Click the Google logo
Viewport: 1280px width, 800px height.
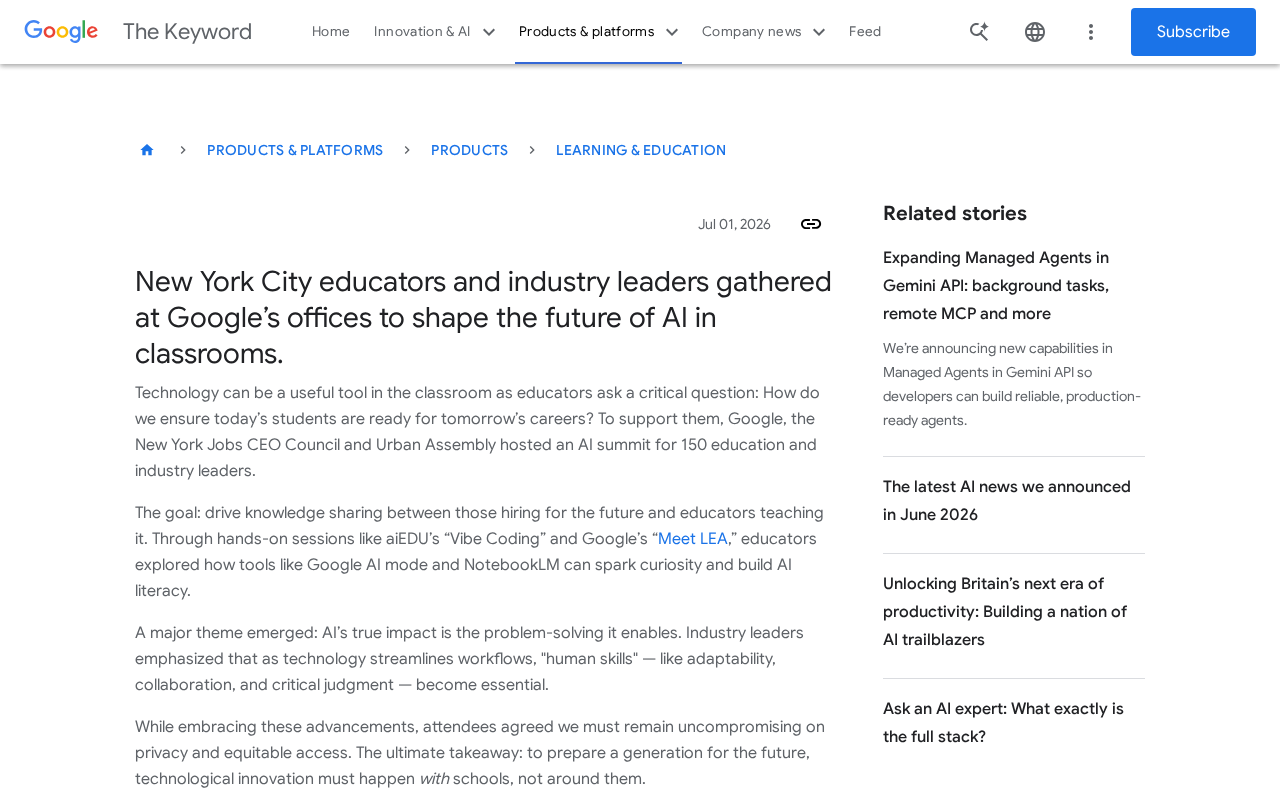coord(61,32)
